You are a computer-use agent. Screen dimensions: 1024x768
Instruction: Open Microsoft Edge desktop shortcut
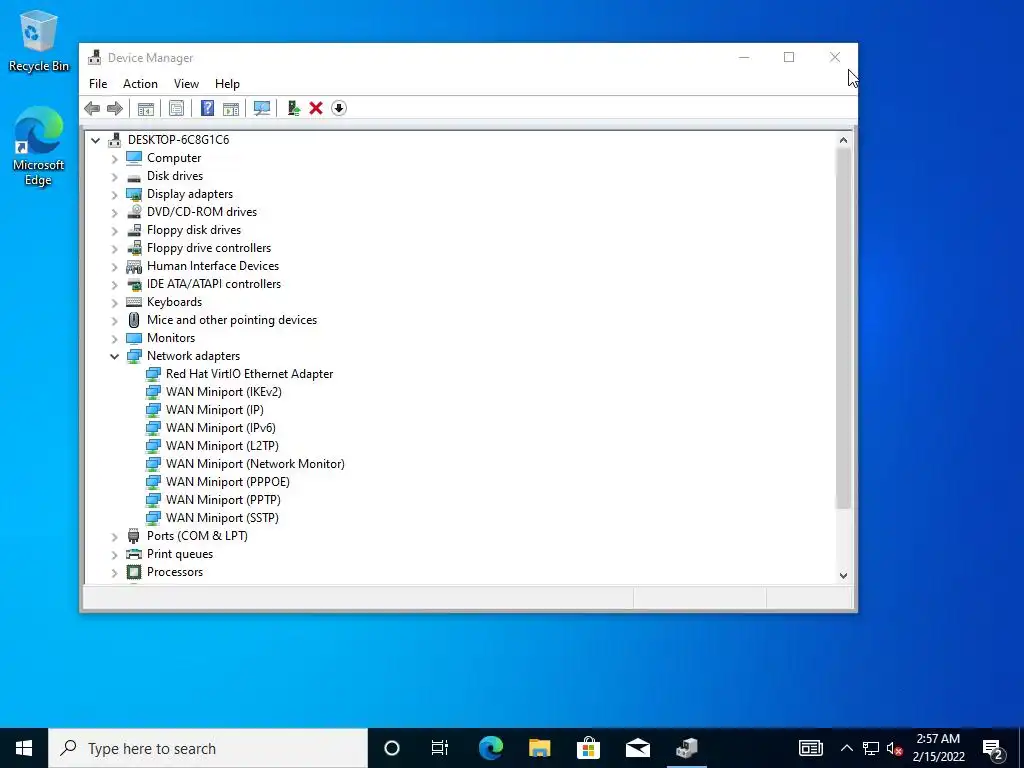coord(39,147)
